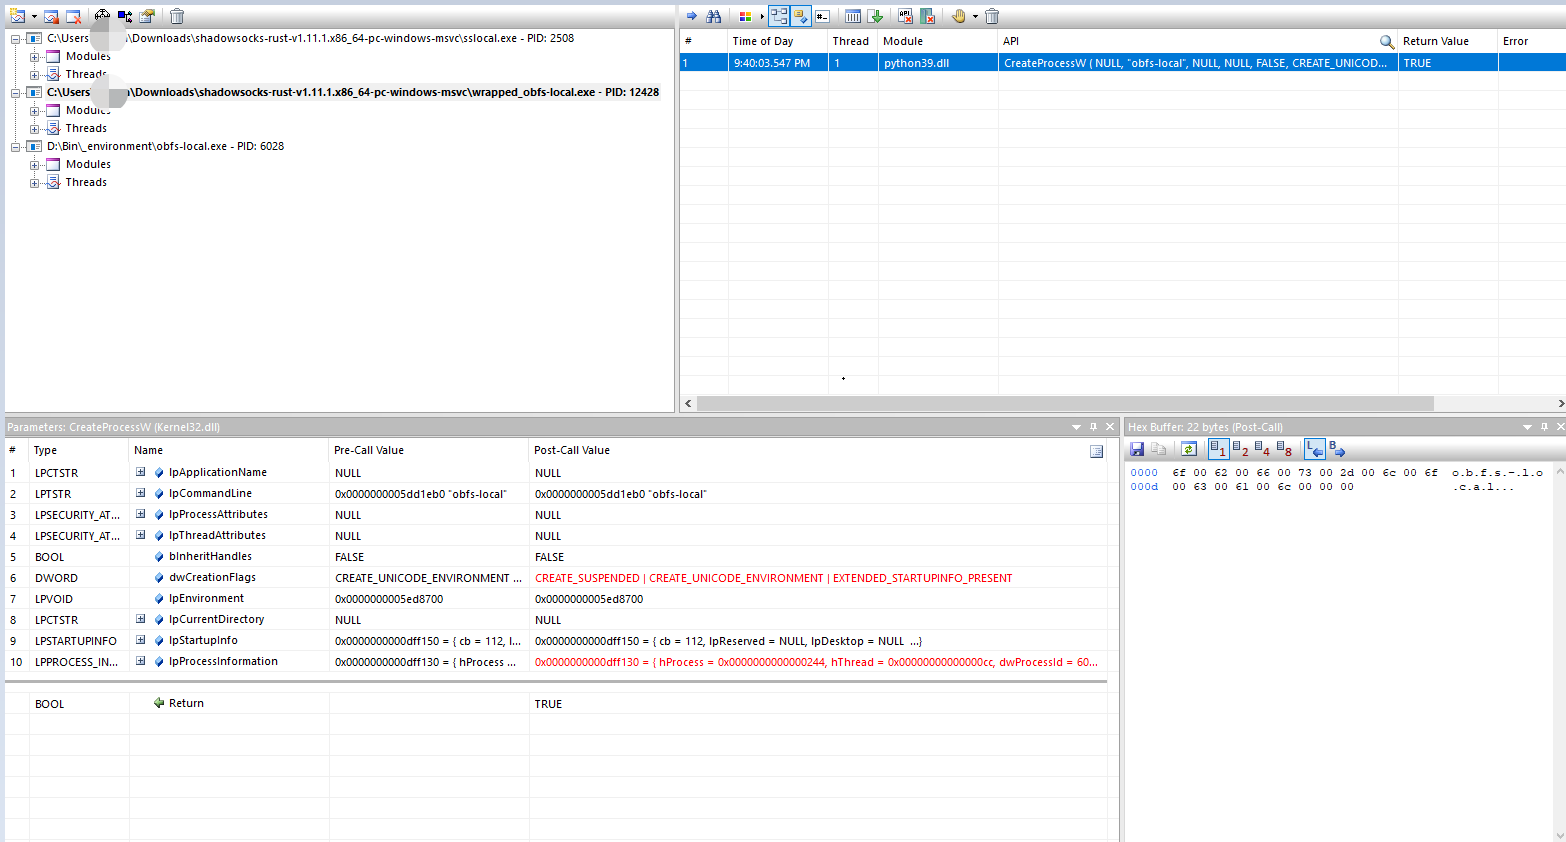Open the Monitor New Process dropdown arrow
This screenshot has width=1566, height=842.
click(x=33, y=16)
